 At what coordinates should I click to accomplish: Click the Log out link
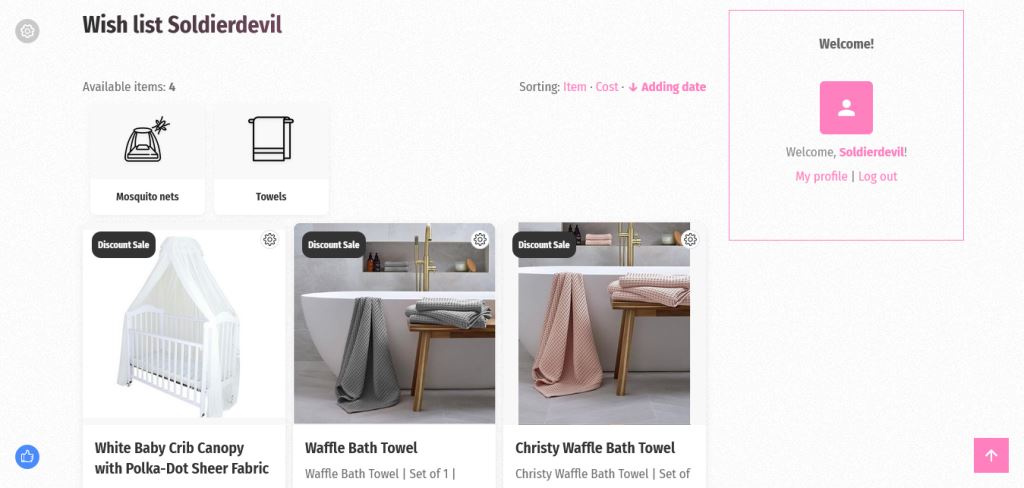tap(878, 176)
